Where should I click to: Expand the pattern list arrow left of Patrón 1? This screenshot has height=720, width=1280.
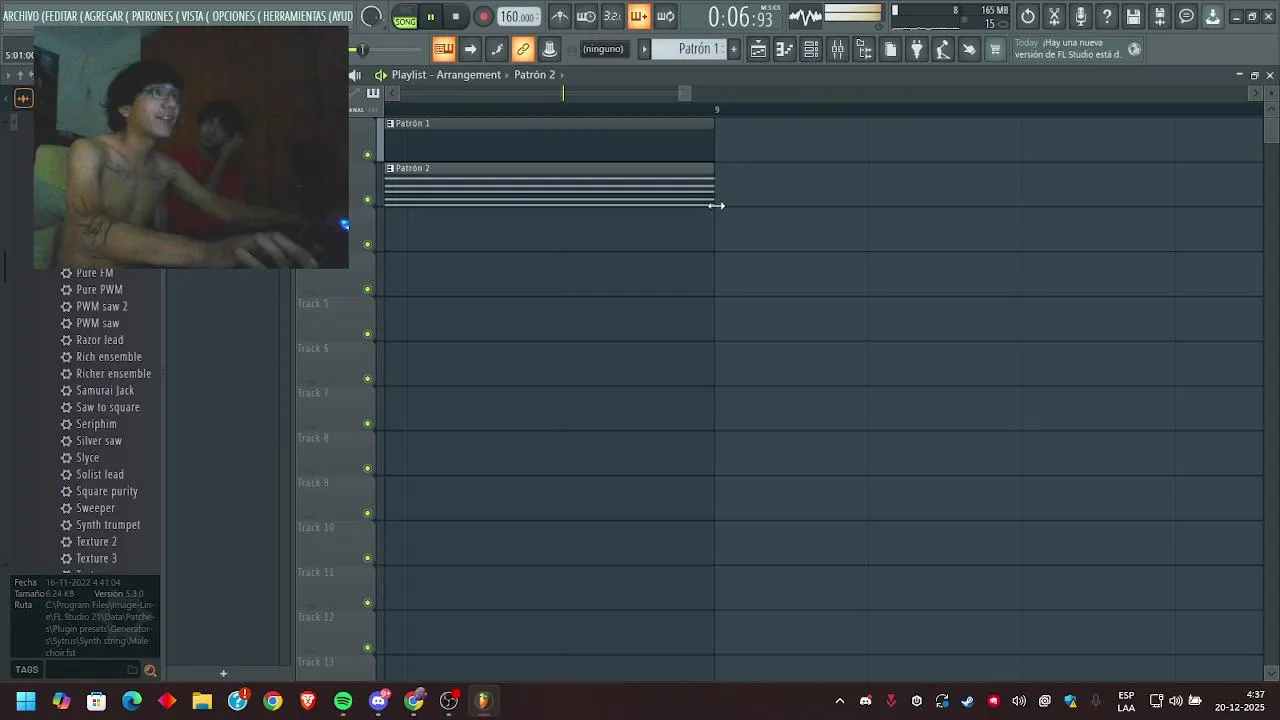coord(644,49)
